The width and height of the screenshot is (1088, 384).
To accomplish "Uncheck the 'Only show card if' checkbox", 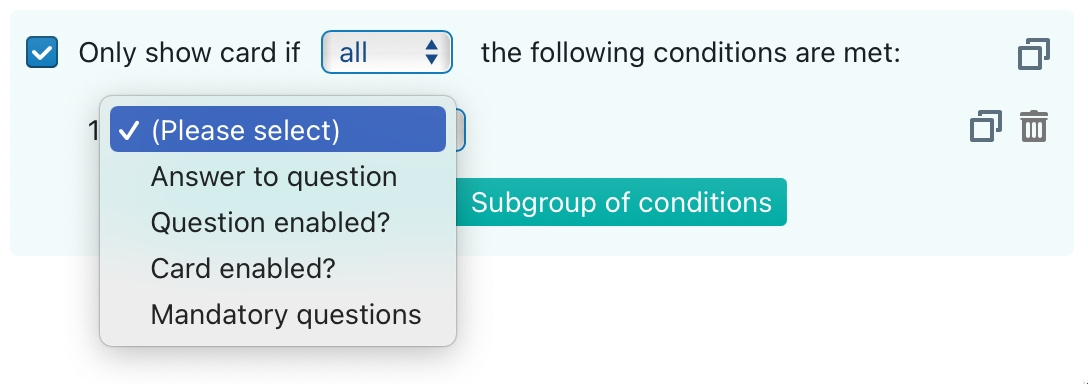I will [42, 53].
